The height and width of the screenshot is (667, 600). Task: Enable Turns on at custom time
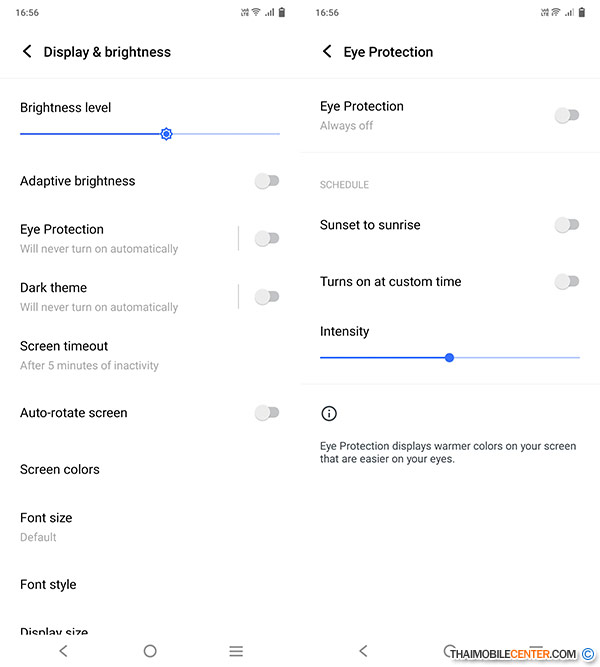click(566, 282)
